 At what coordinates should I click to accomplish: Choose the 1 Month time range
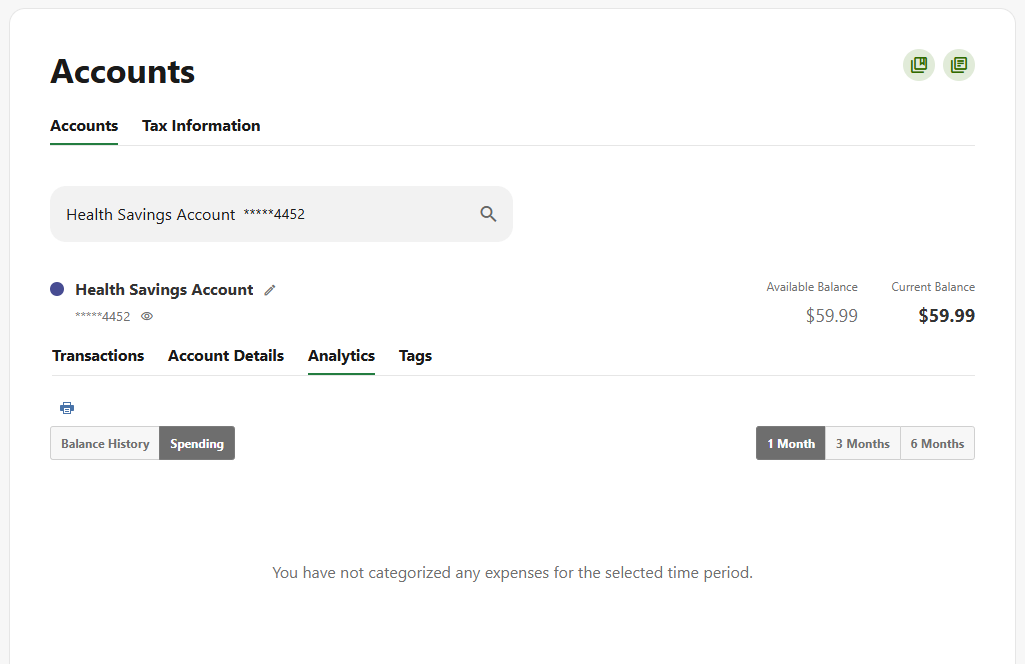[790, 443]
